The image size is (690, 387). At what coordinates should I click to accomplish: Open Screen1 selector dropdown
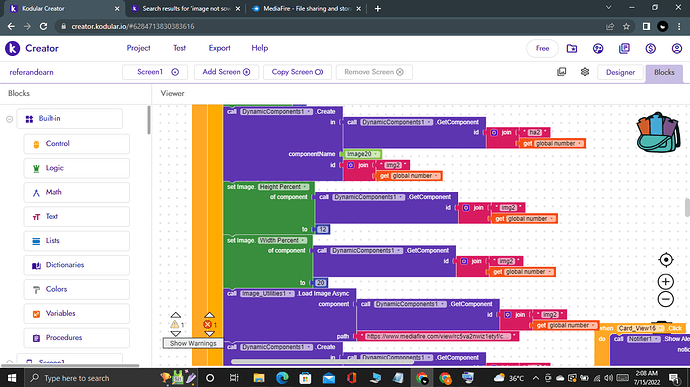[155, 72]
